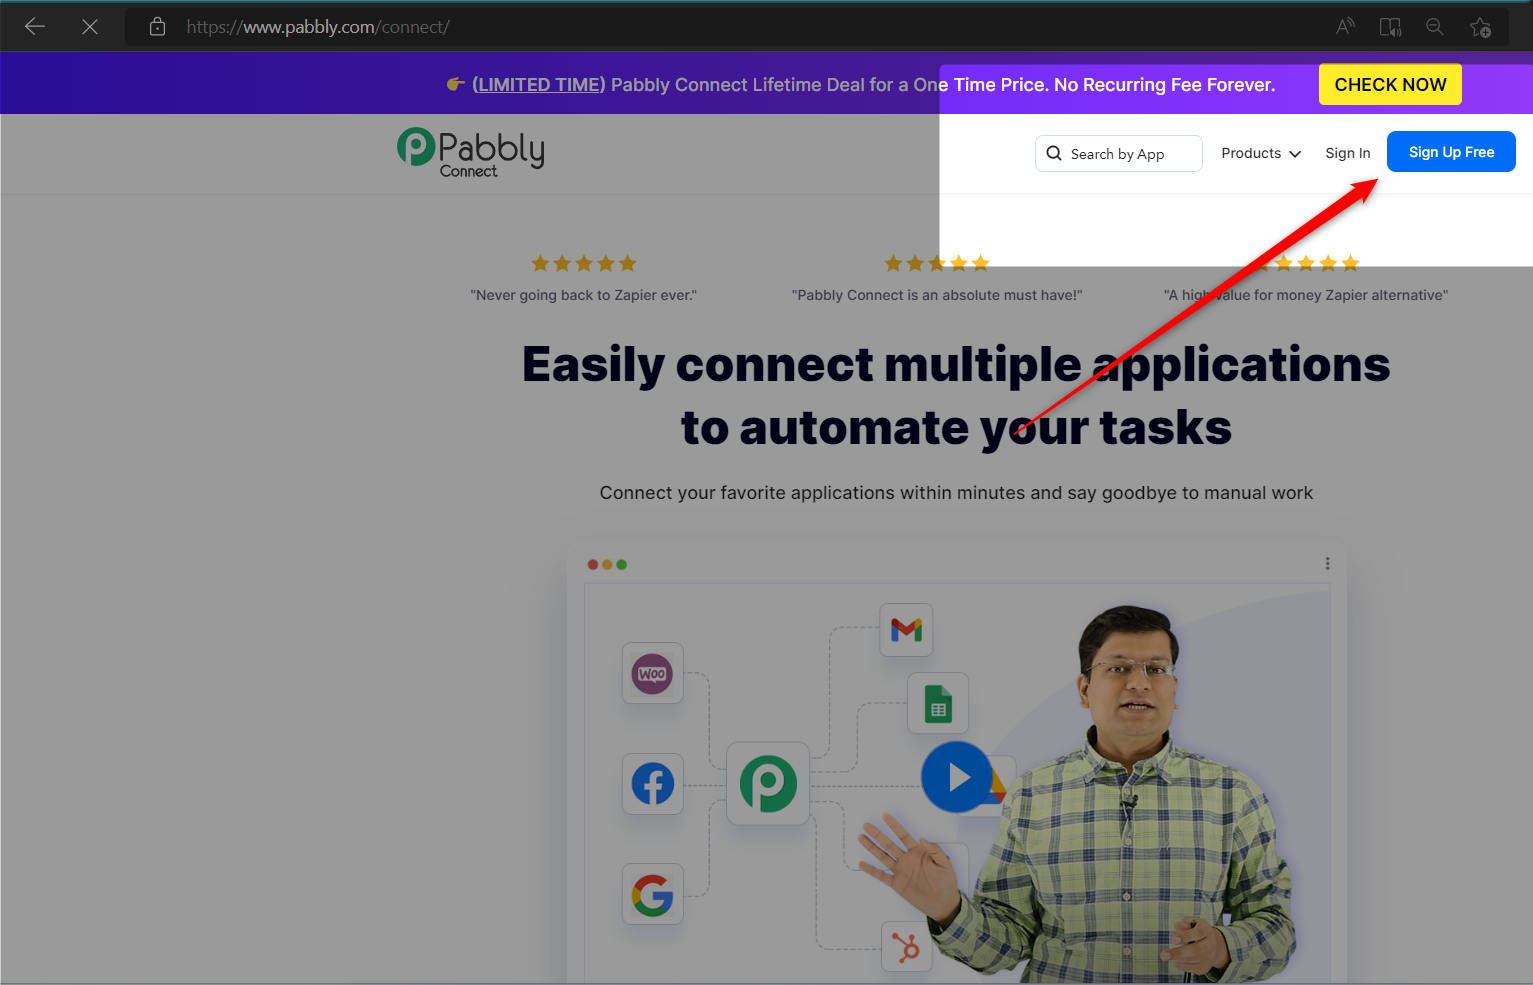
Task: Stop page loading with the X button
Action: 90,27
